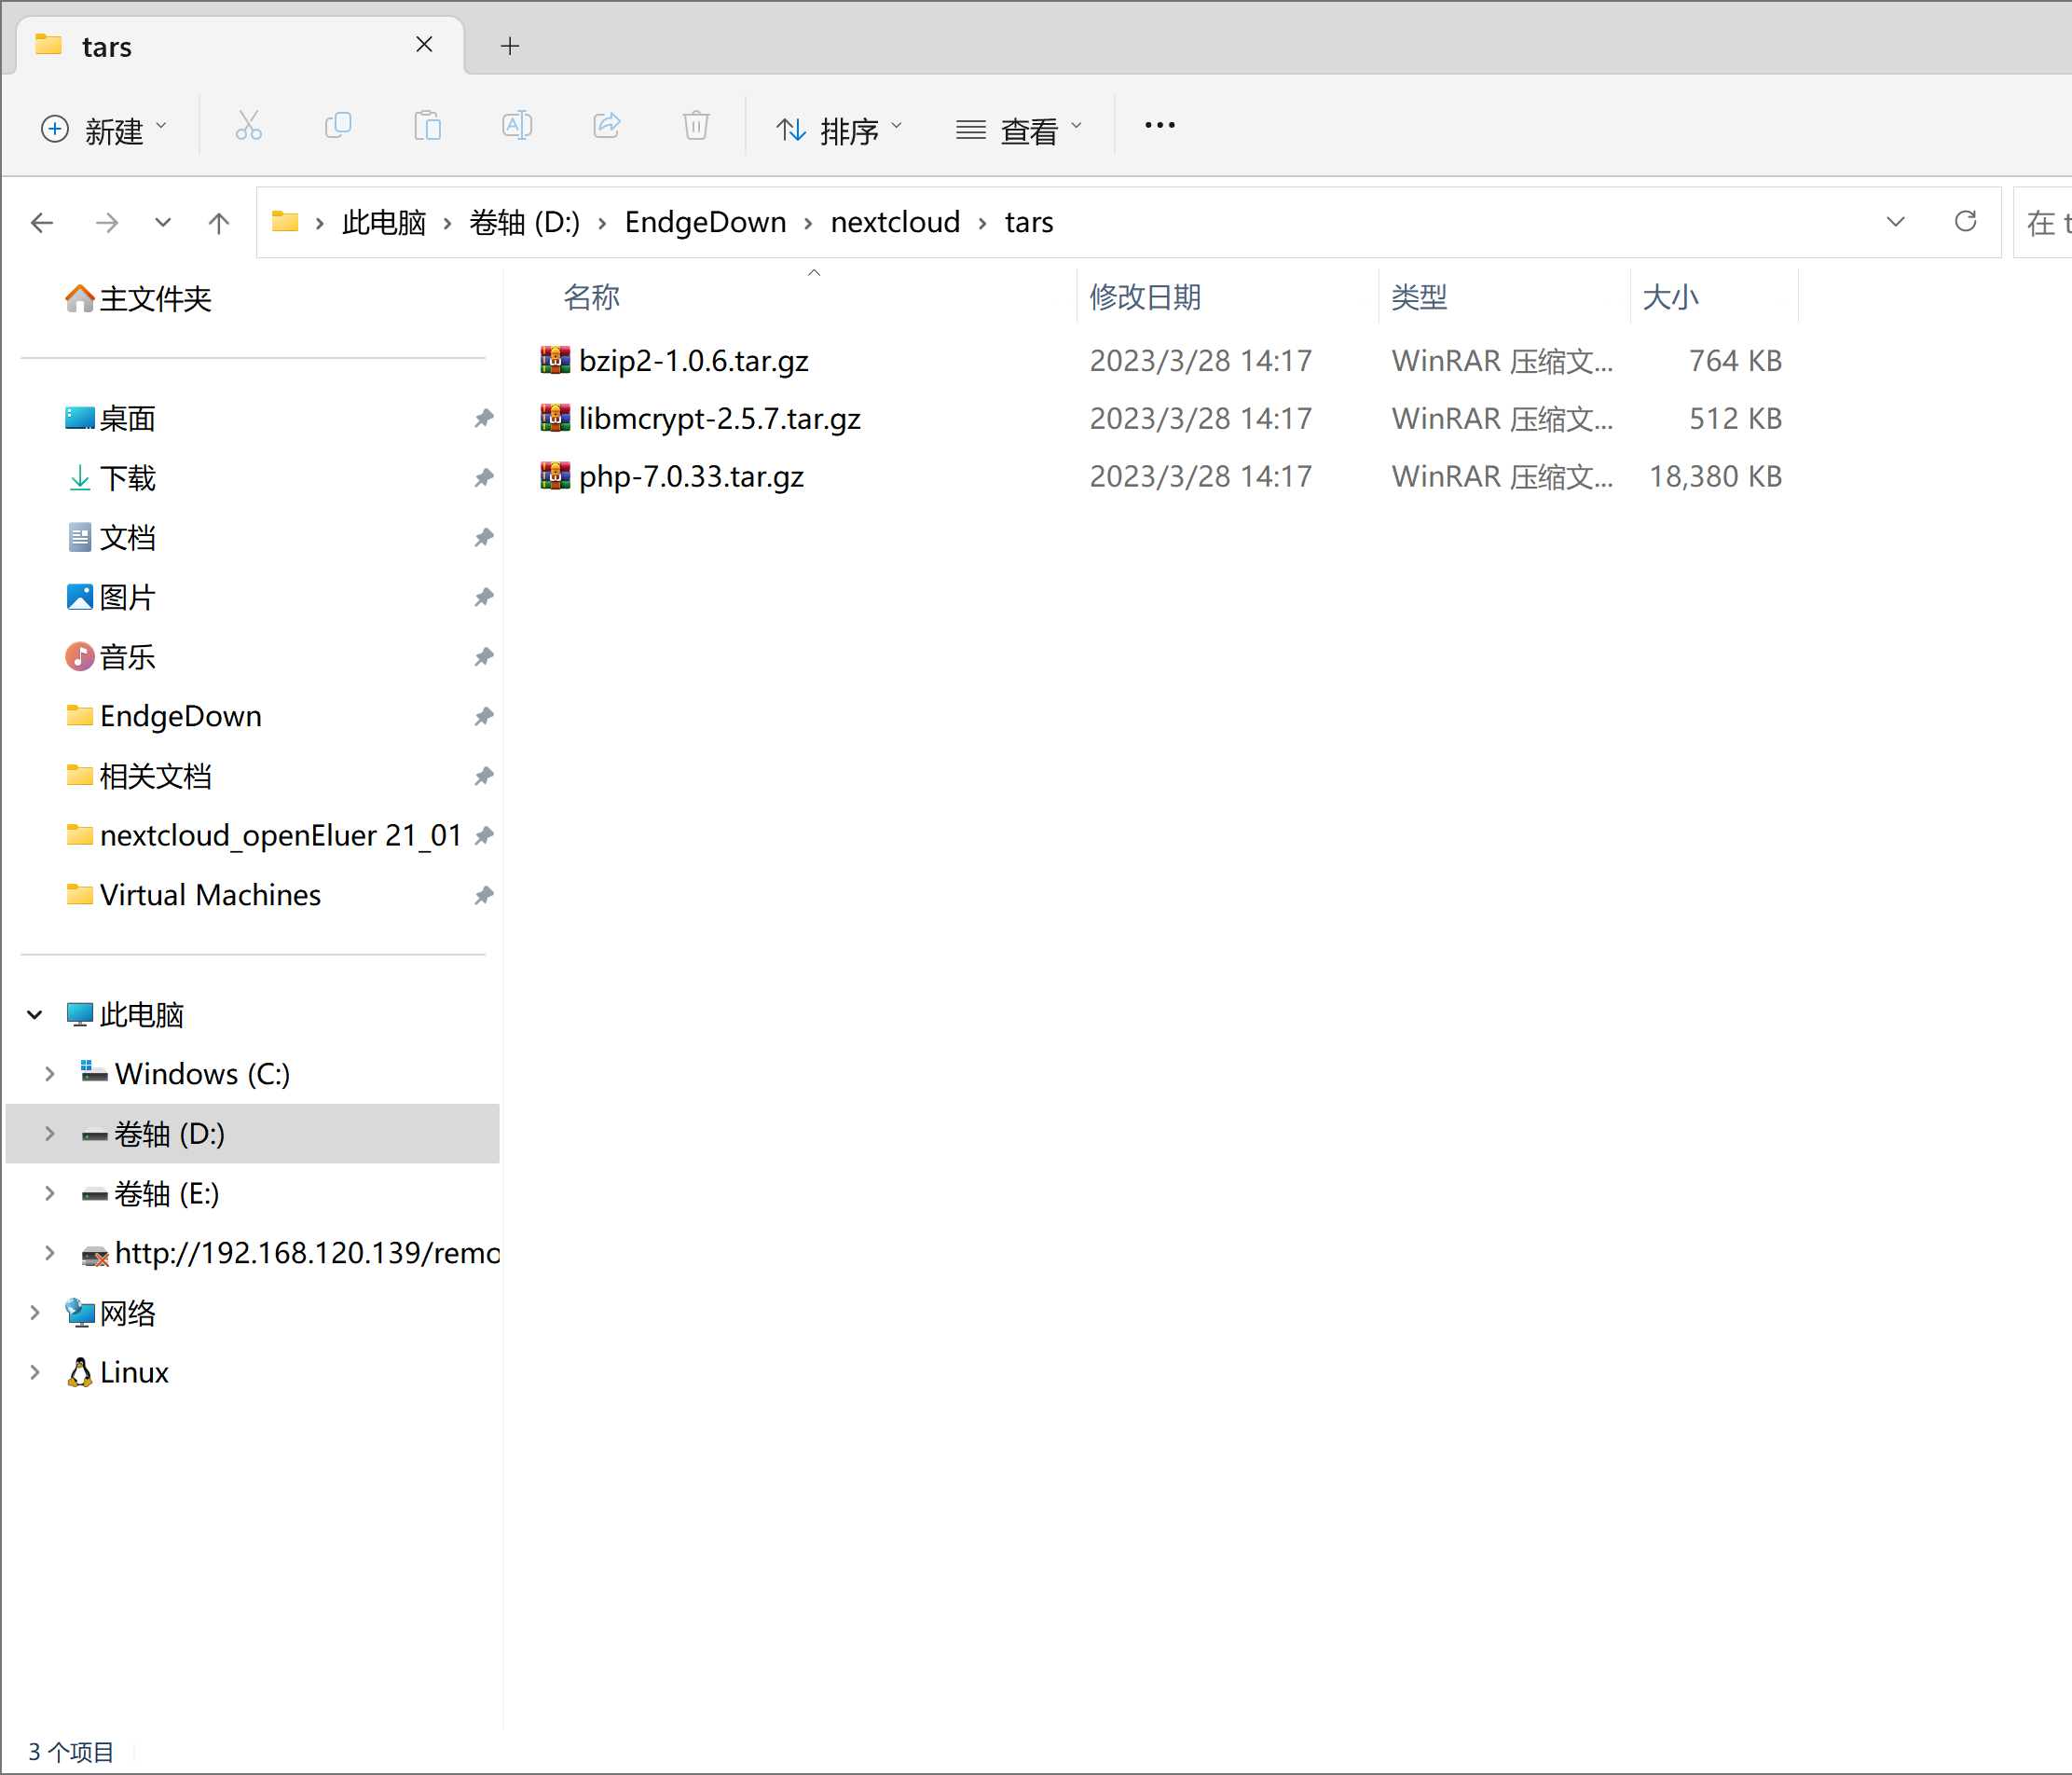Click the Rename icon in toolbar
Viewport: 2072px width, 1775px height.
(516, 127)
